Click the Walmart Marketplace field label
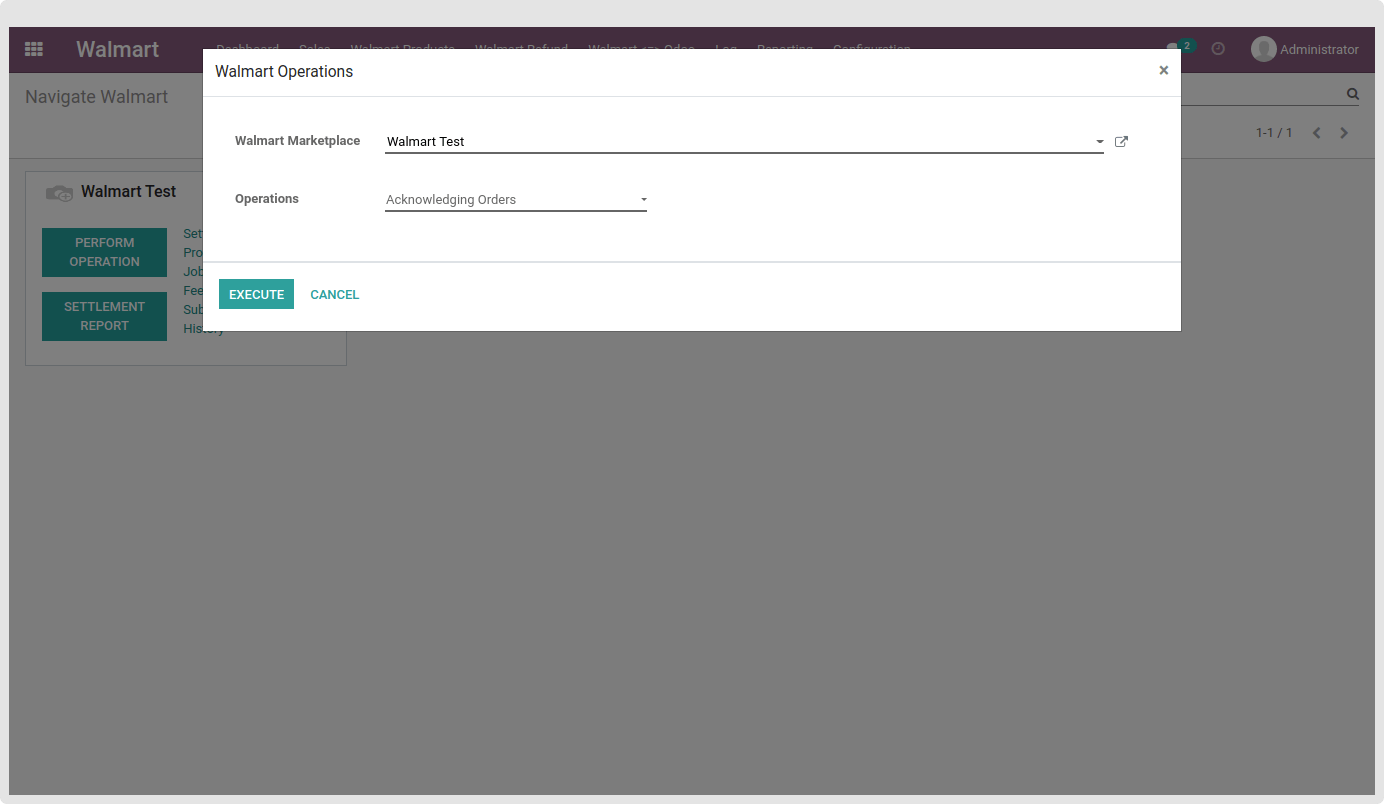Screen dimensions: 1384x804 tap(297, 141)
